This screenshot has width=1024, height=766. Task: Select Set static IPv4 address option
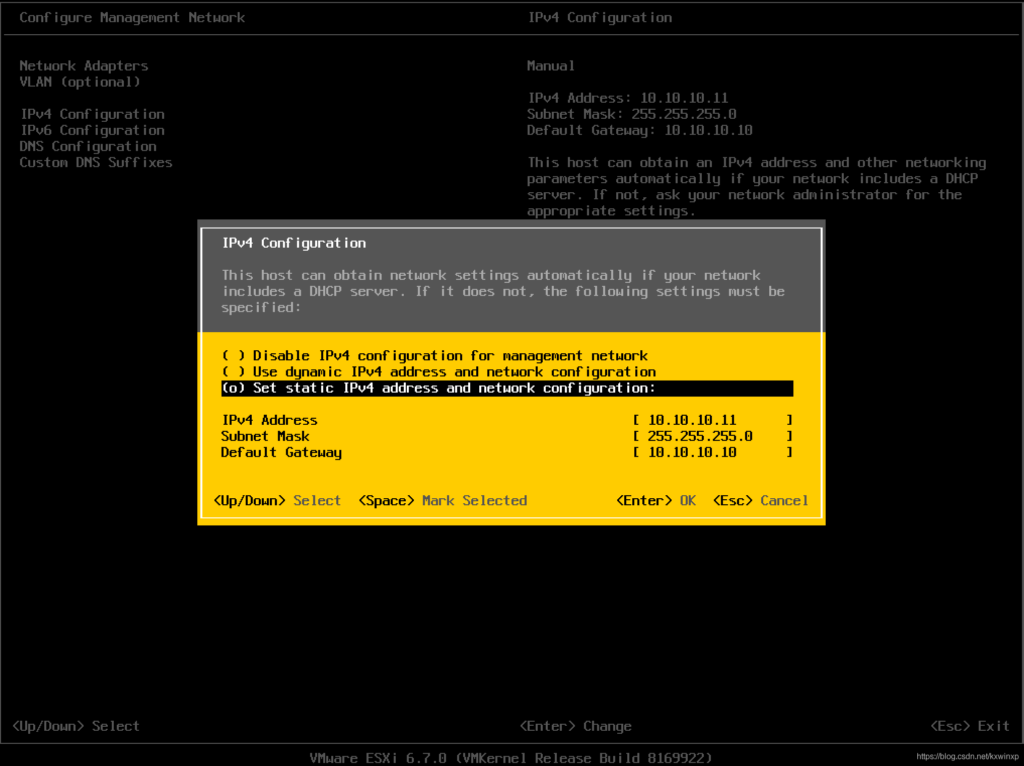coord(438,388)
